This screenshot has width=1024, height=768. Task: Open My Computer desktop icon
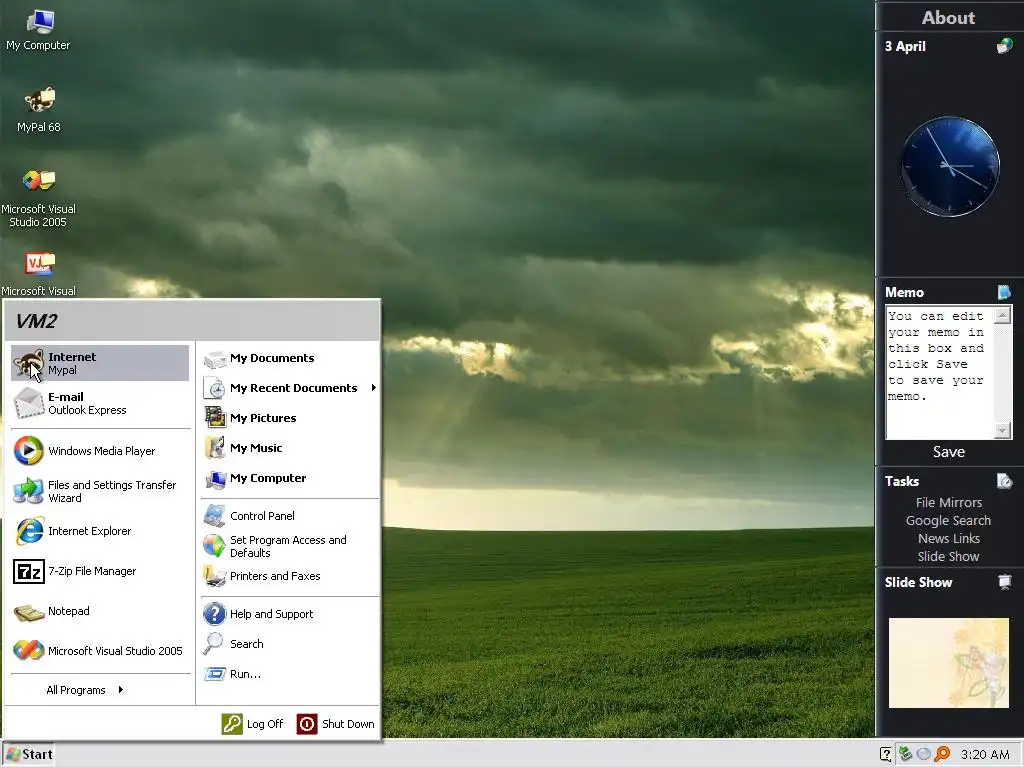click(39, 30)
